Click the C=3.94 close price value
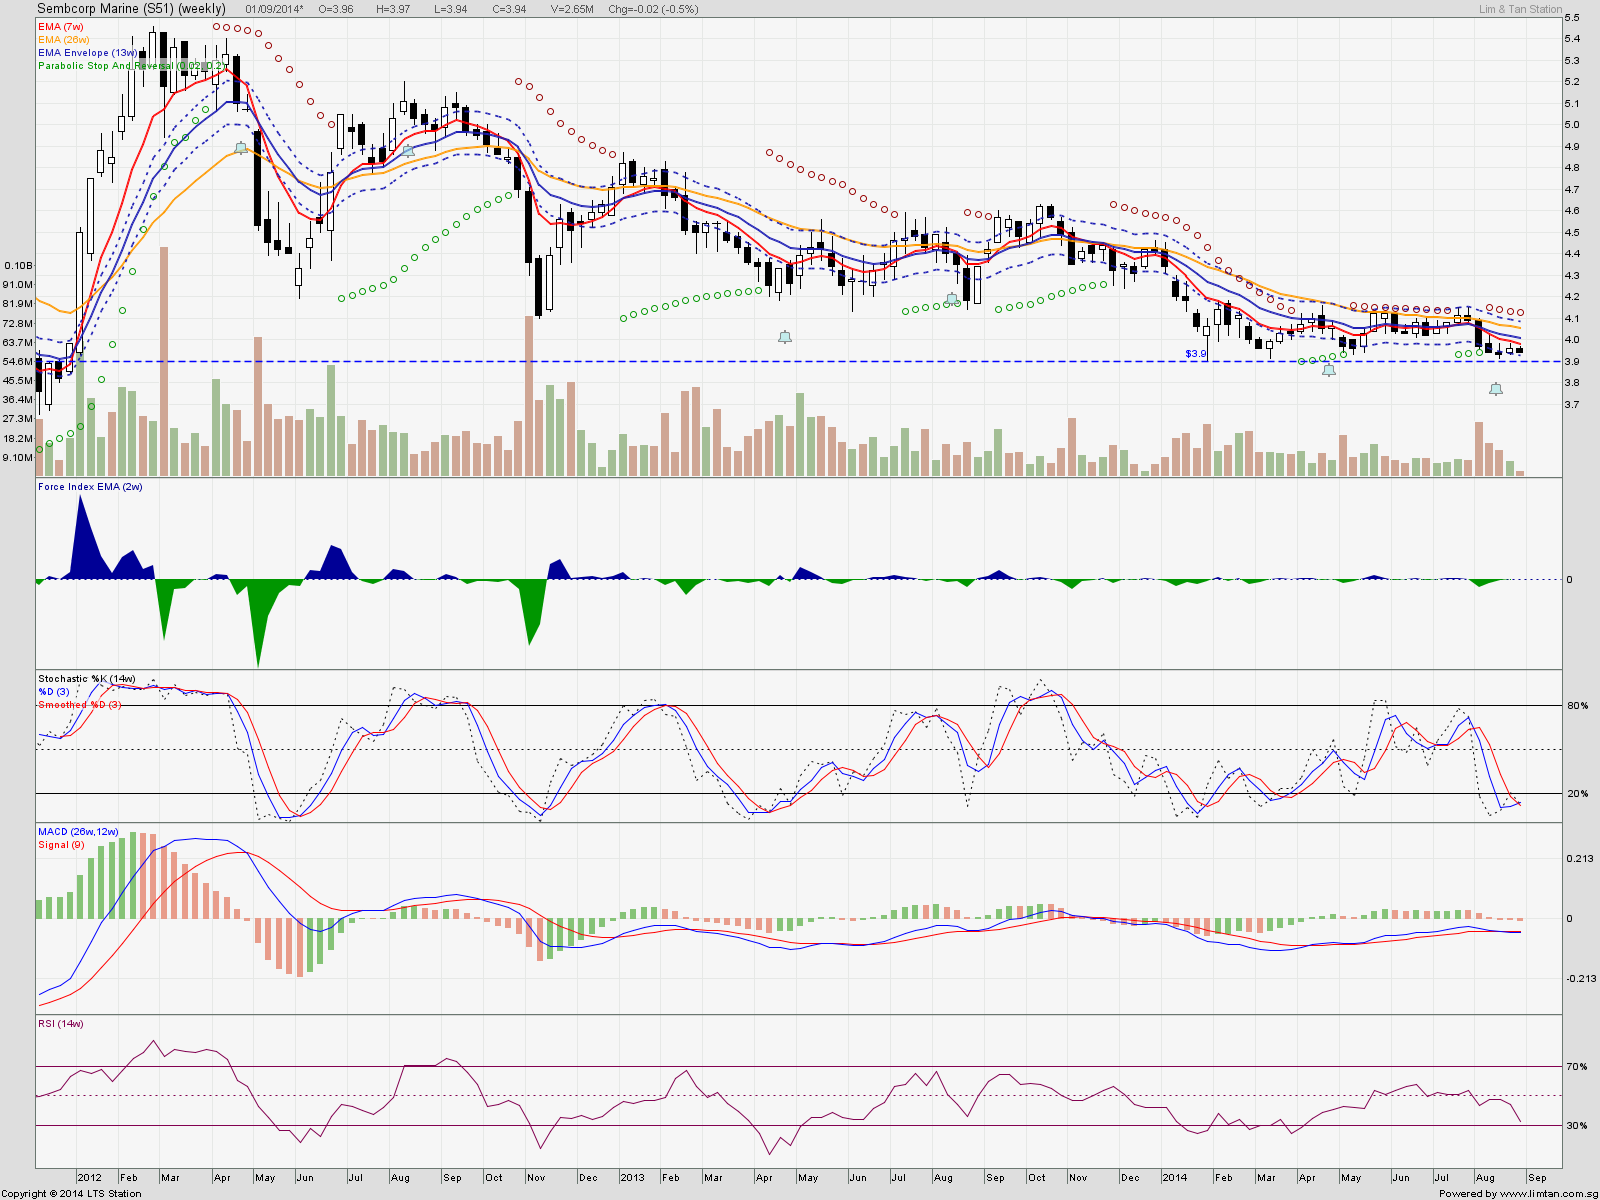 coord(509,9)
